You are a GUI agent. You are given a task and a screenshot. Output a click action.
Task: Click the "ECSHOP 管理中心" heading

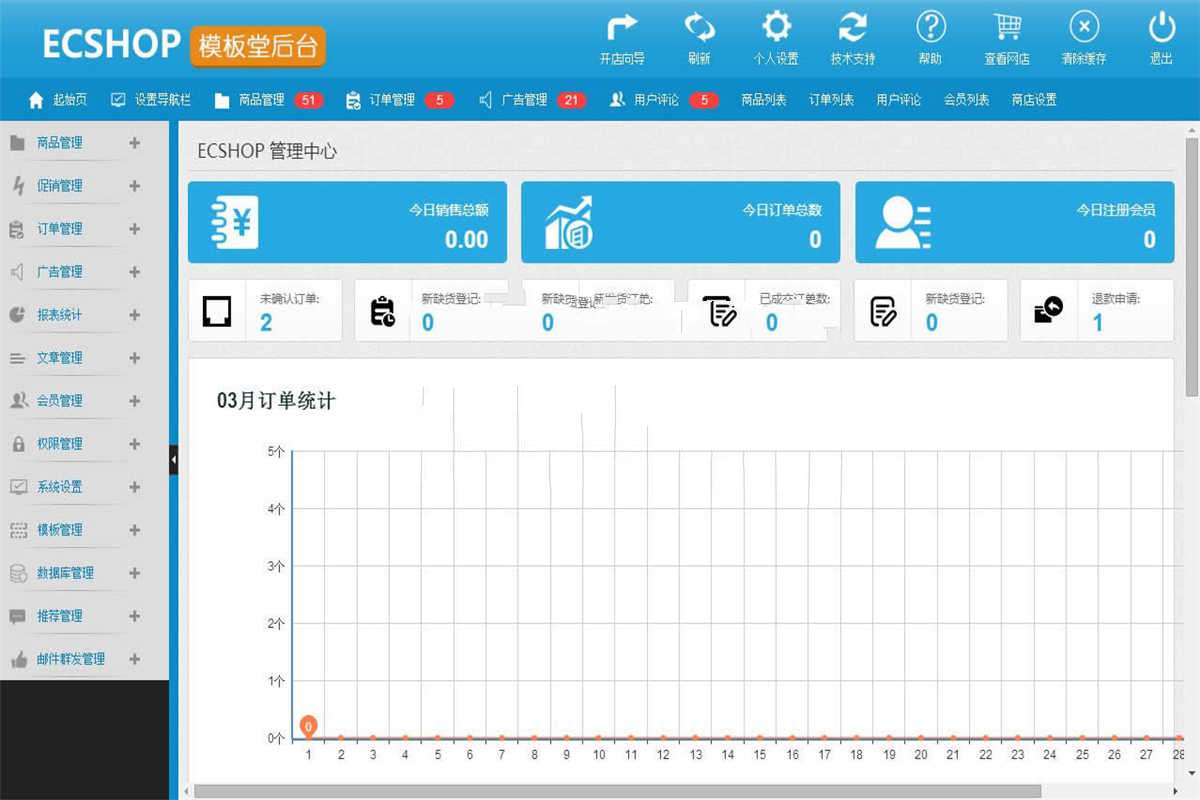[267, 152]
